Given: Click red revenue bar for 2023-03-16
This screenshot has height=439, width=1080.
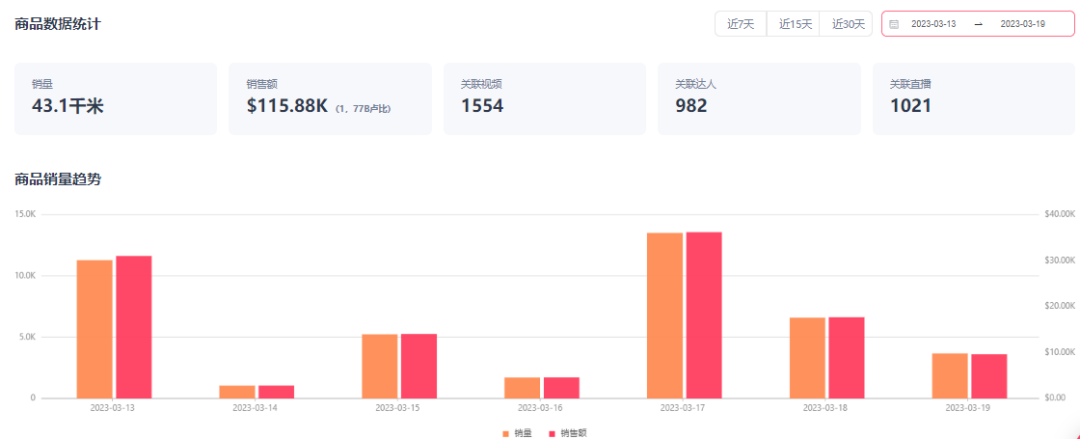Looking at the screenshot, I should click(561, 387).
